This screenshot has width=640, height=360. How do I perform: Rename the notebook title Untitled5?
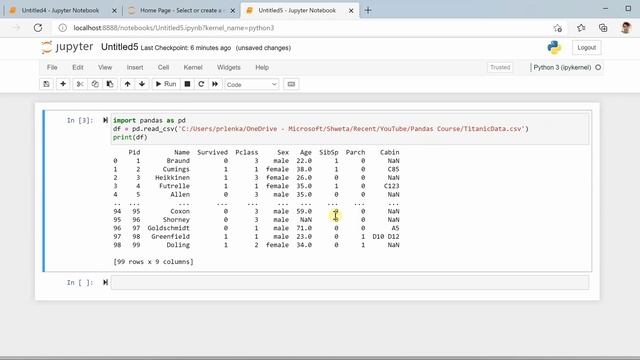click(x=120, y=47)
